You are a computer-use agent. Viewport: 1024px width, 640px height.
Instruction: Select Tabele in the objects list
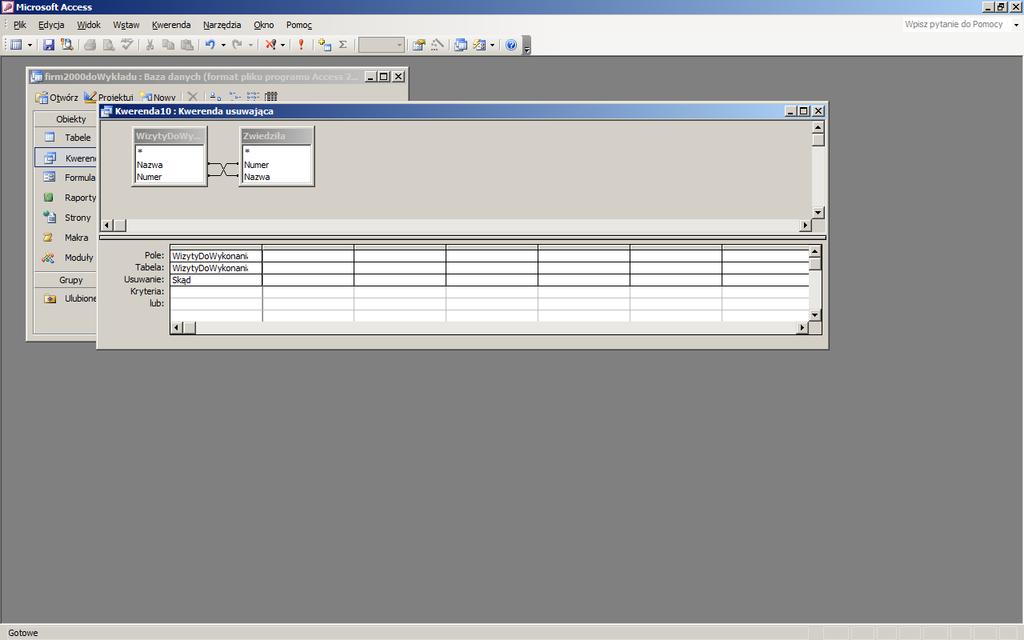pos(69,138)
